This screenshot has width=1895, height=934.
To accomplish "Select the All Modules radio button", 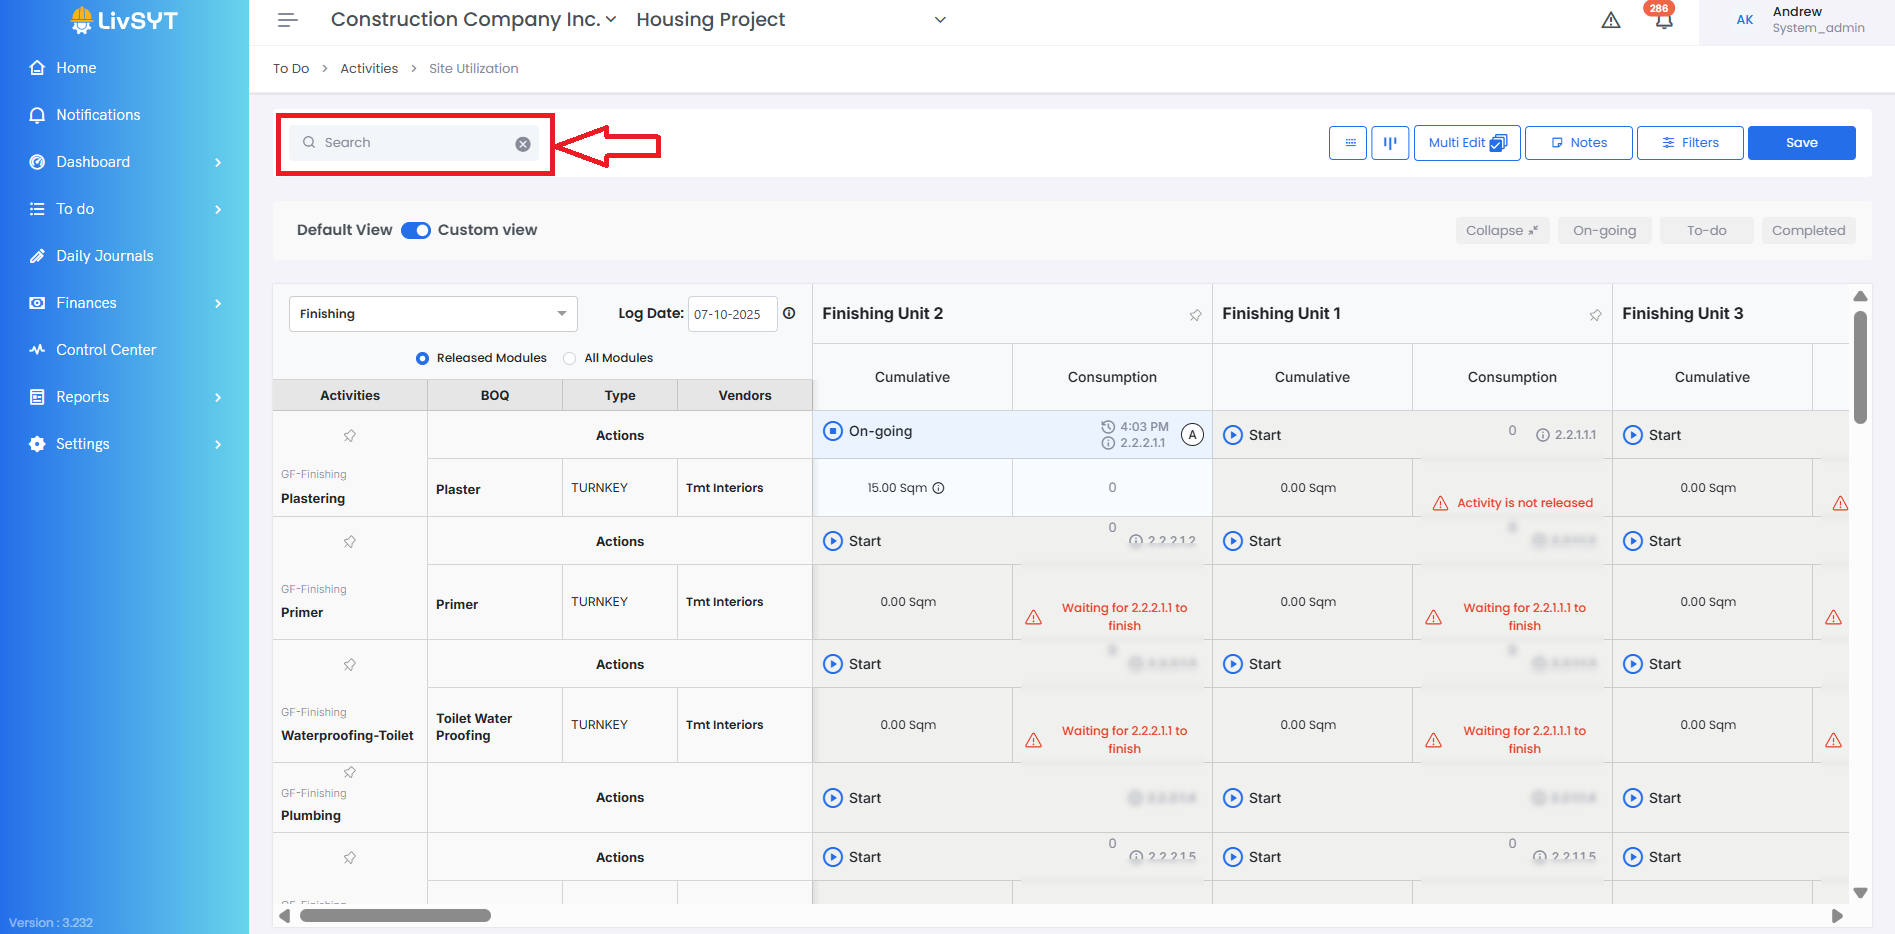I will 570,358.
